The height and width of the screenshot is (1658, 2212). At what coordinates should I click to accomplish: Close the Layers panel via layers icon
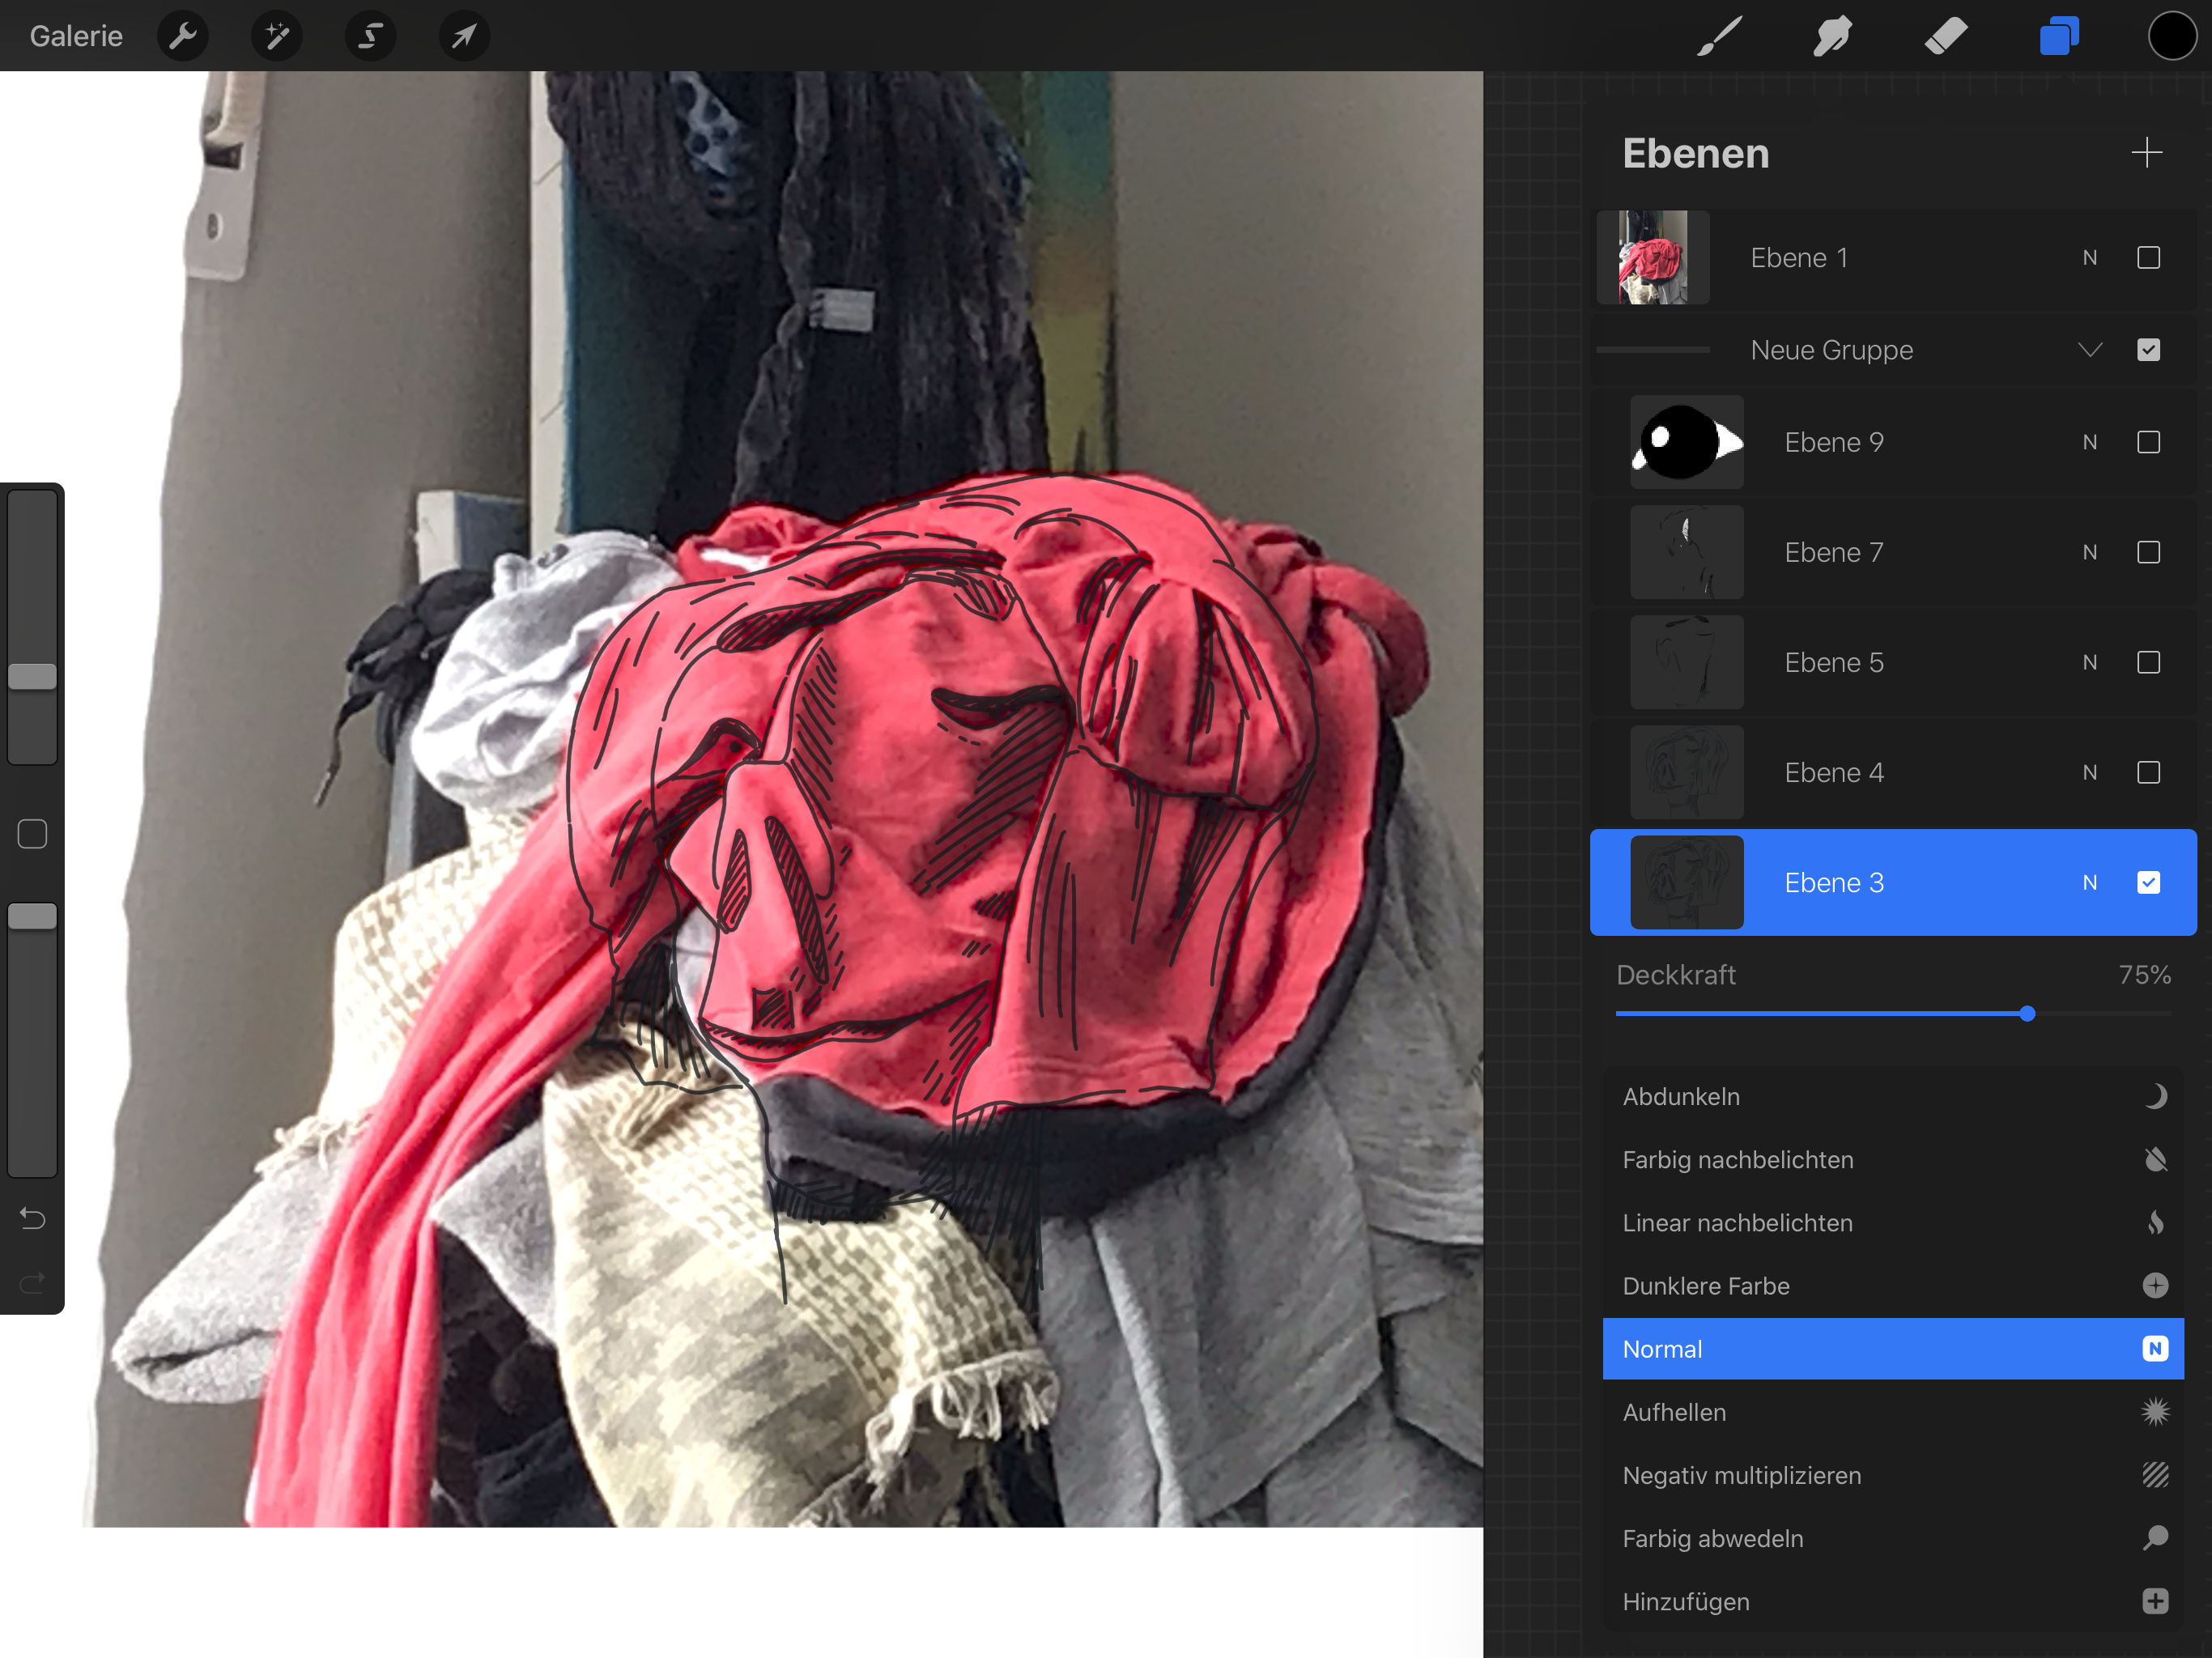coord(2059,37)
